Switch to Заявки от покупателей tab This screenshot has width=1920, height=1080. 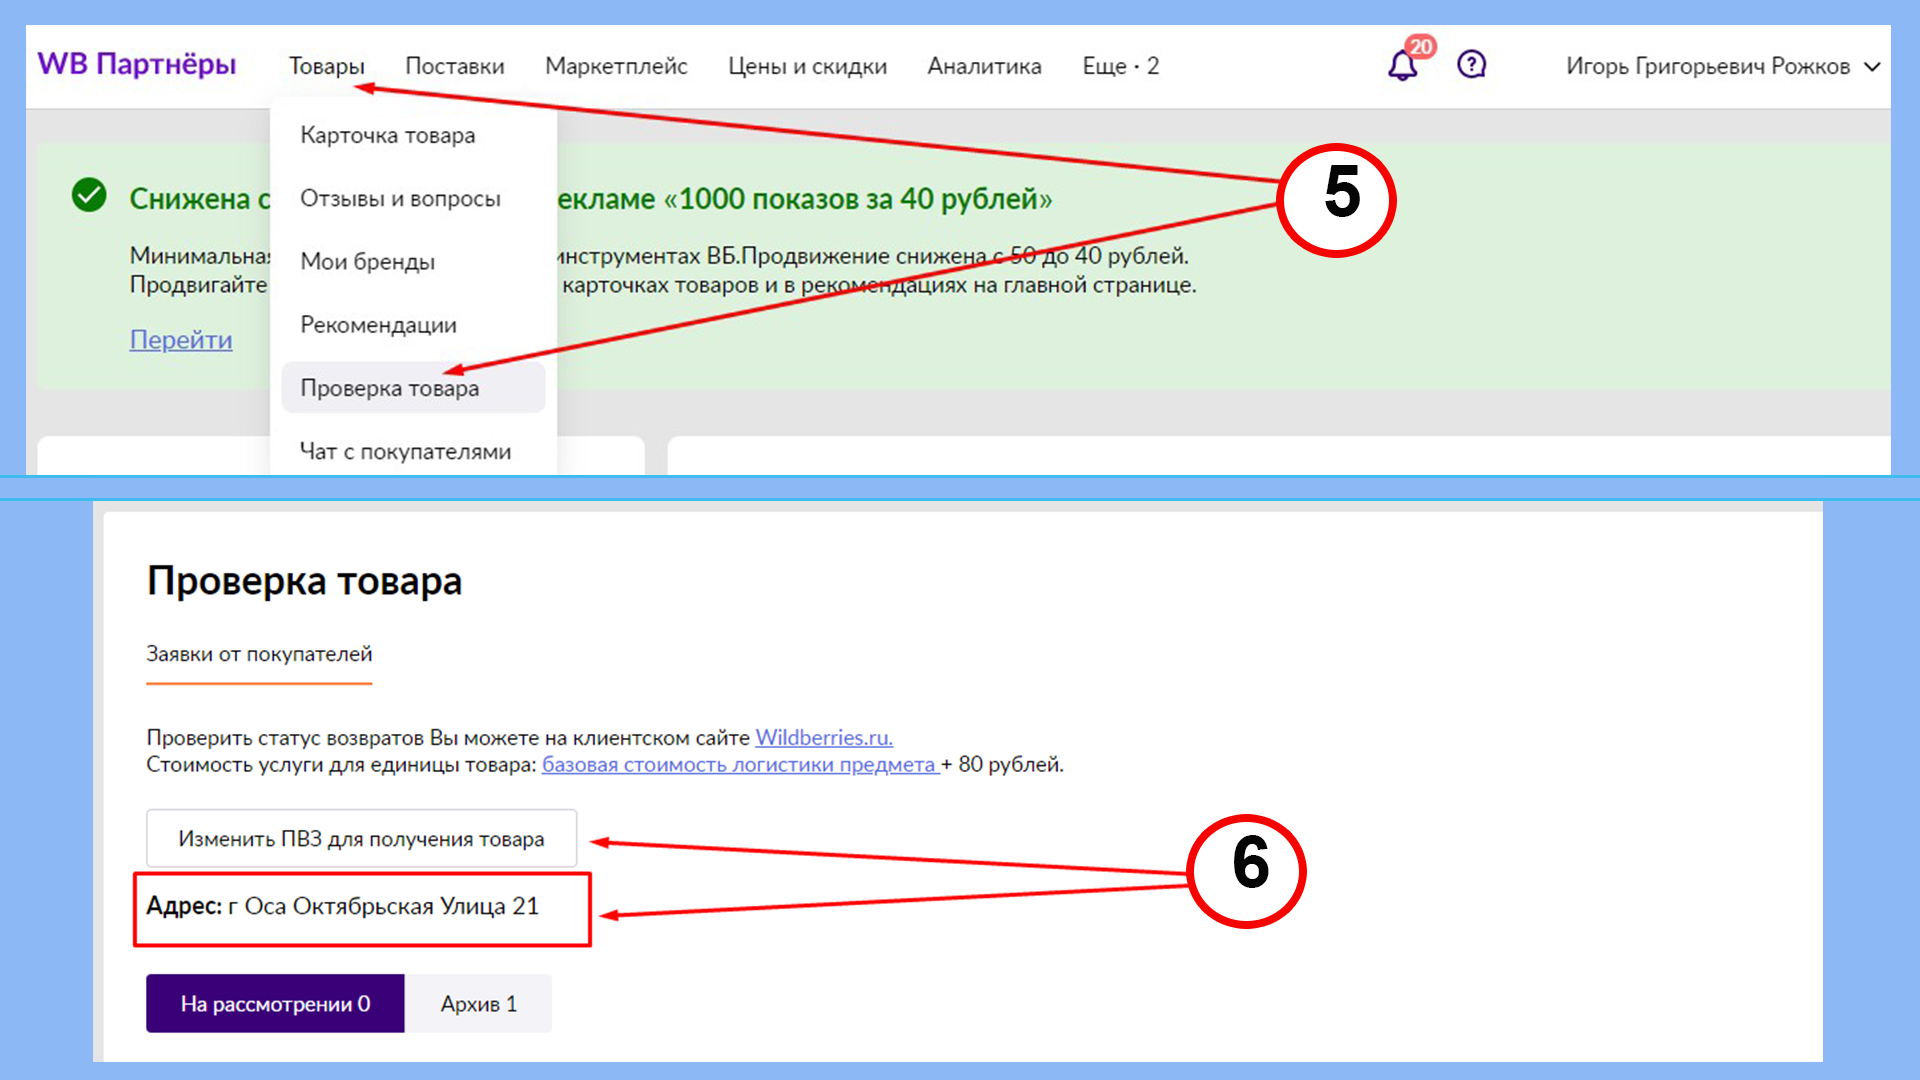click(259, 654)
